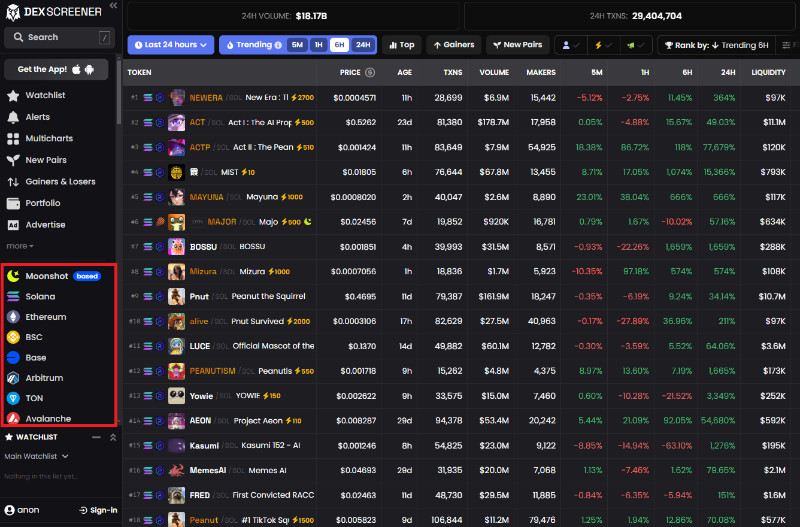Viewport: 800px width, 527px height.
Task: Click the Pnut squirrel token icon
Action: (x=177, y=296)
